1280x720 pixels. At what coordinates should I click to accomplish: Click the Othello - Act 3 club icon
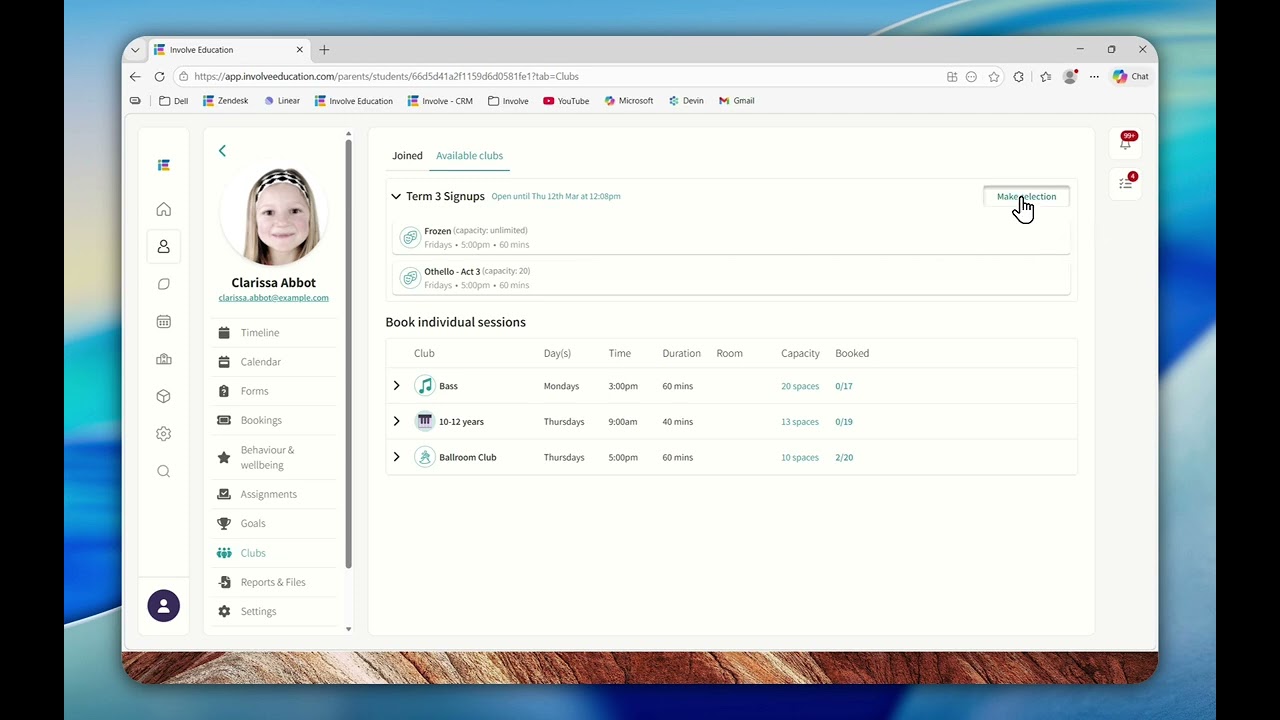409,278
